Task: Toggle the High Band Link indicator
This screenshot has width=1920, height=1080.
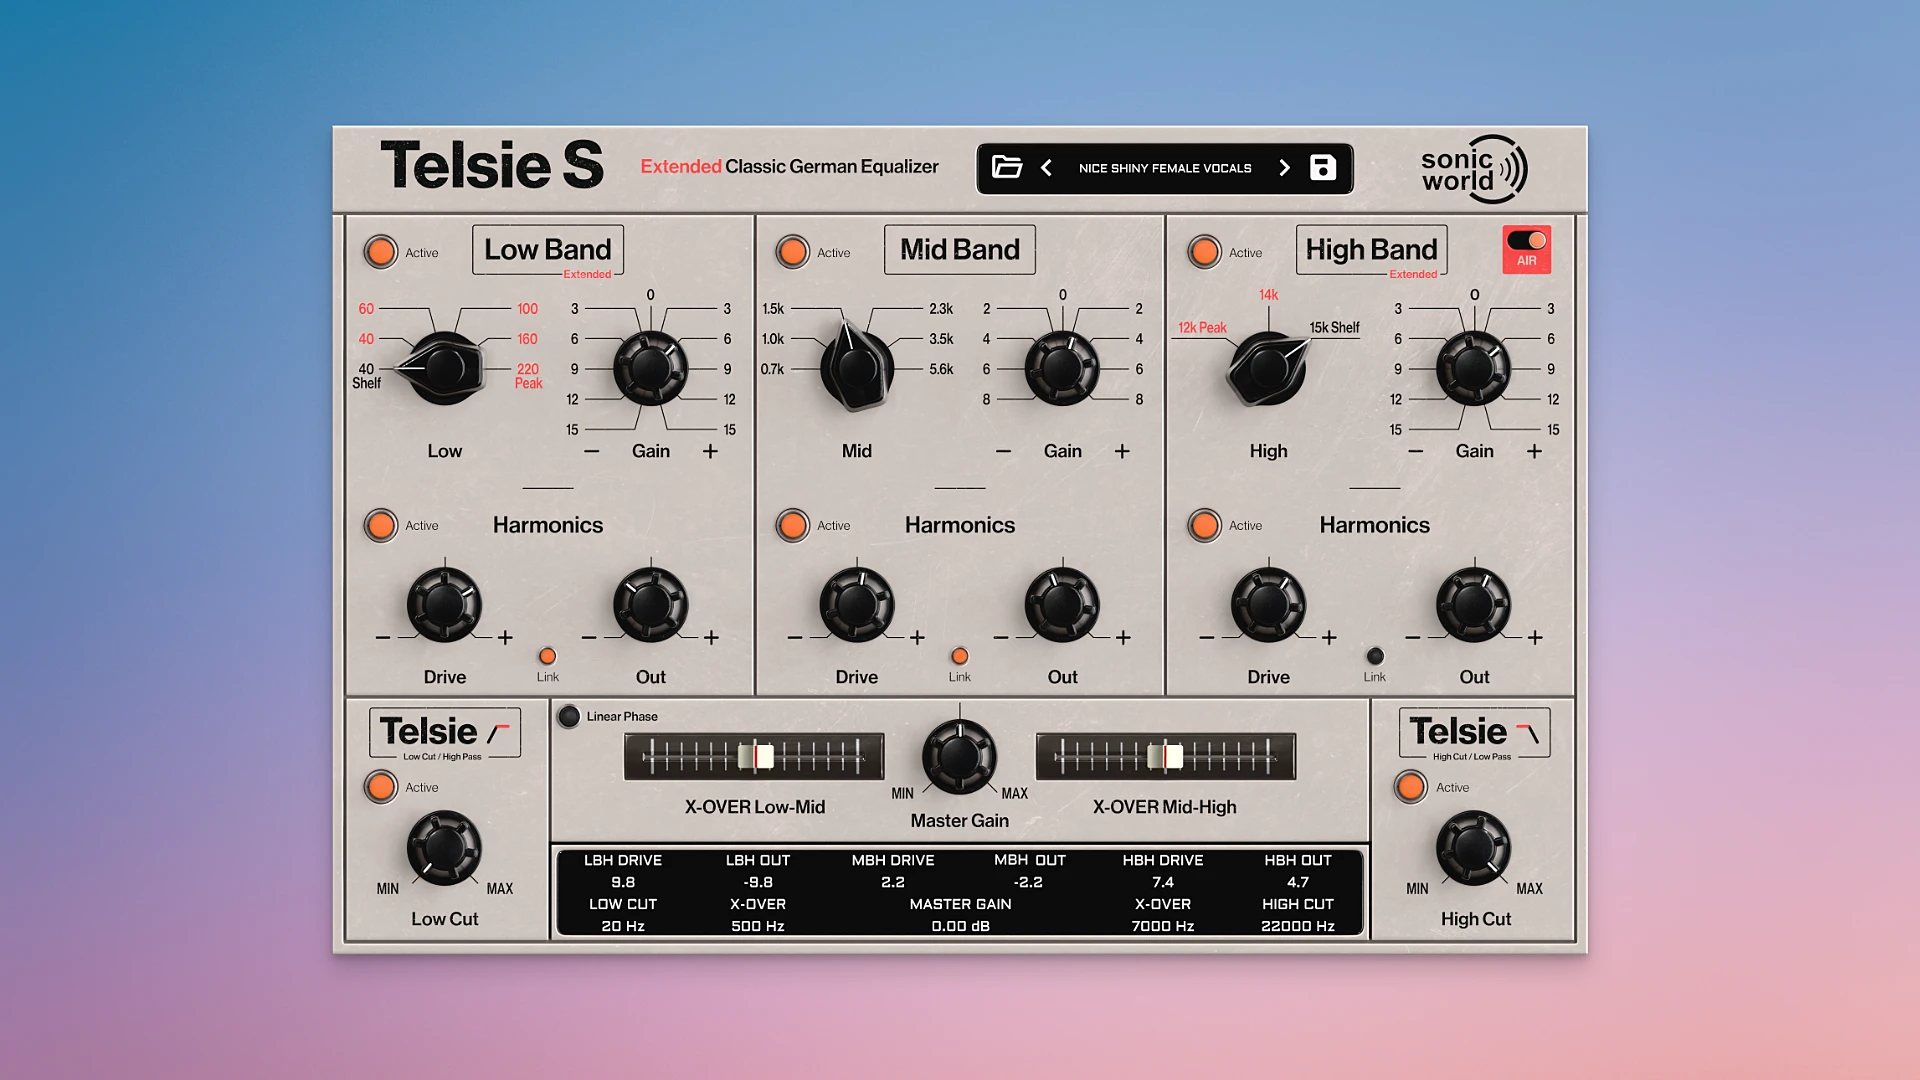Action: [x=1375, y=656]
